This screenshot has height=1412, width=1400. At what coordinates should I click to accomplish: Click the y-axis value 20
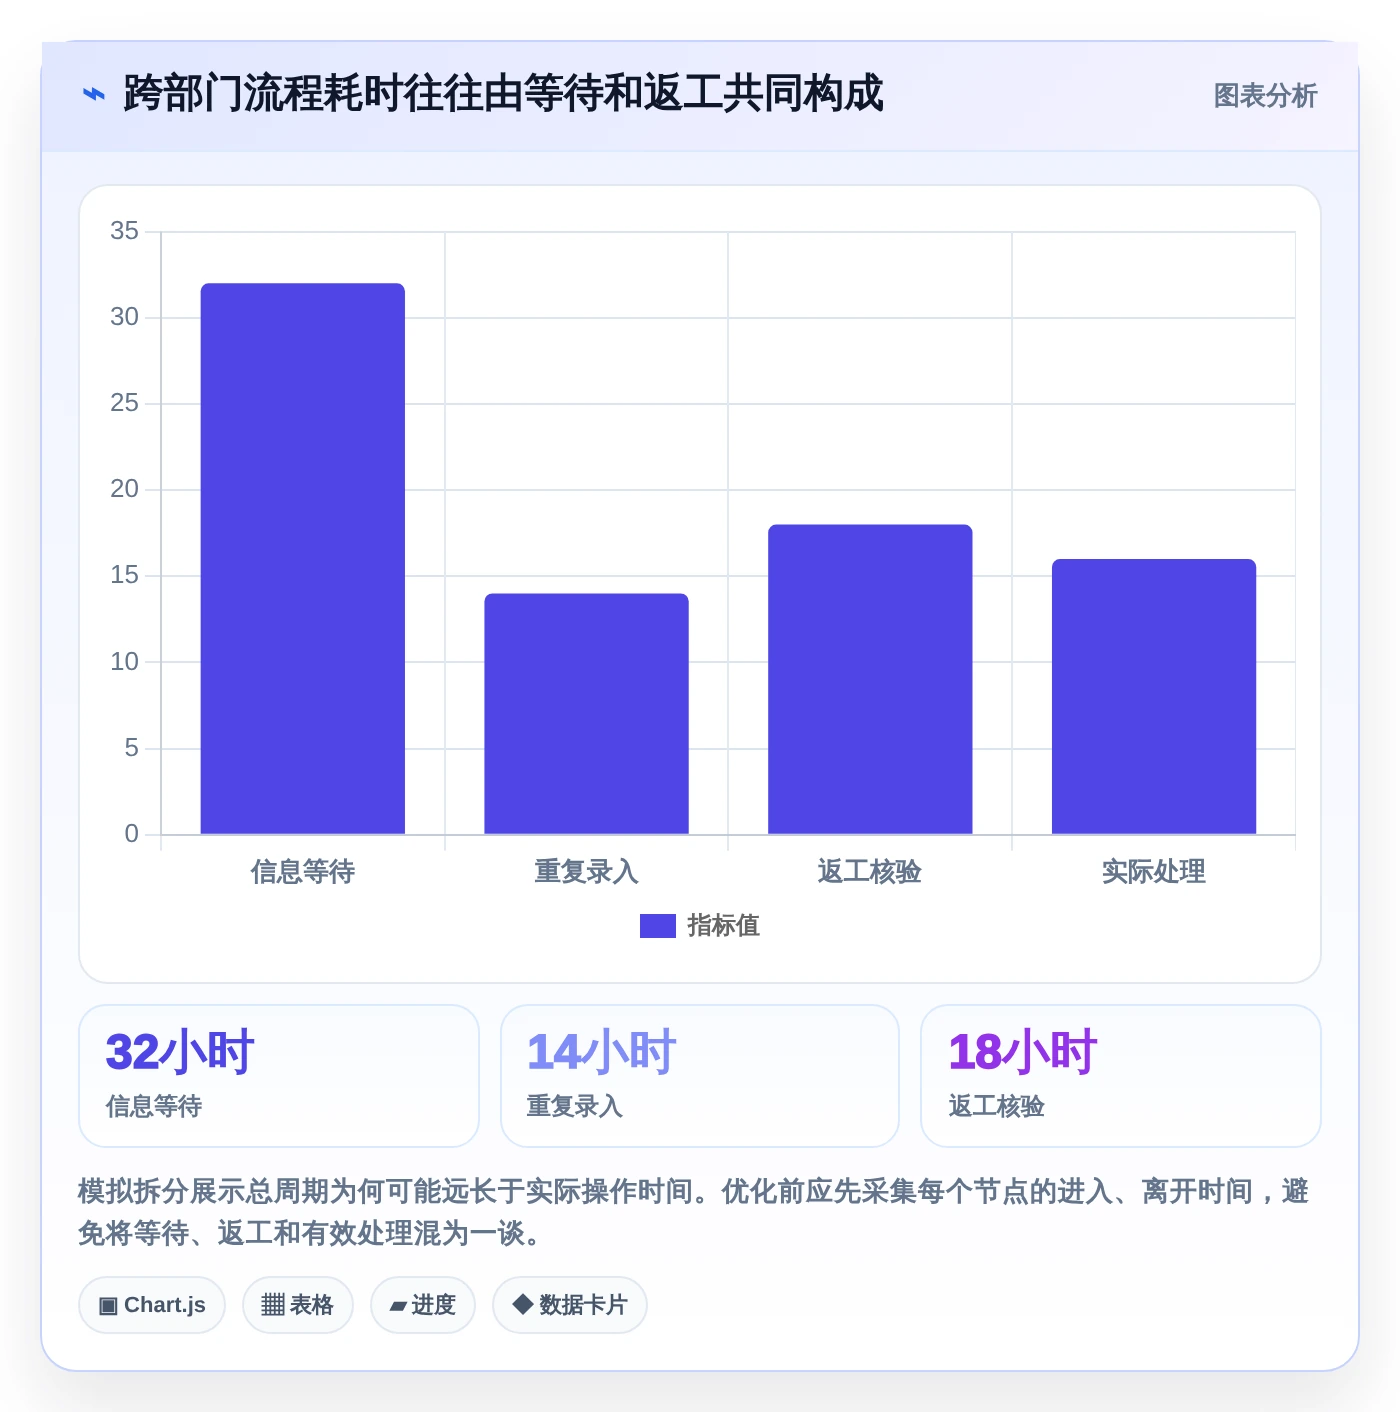coord(125,489)
